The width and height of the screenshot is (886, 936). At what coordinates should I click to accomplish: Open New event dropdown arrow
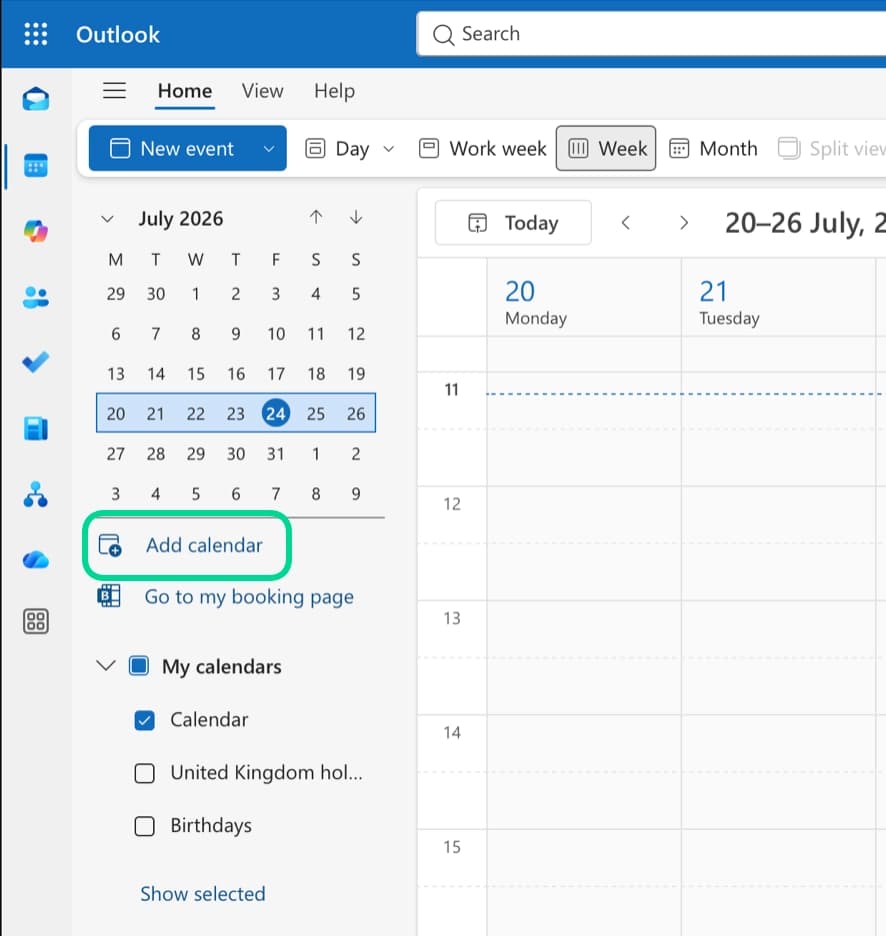click(269, 149)
